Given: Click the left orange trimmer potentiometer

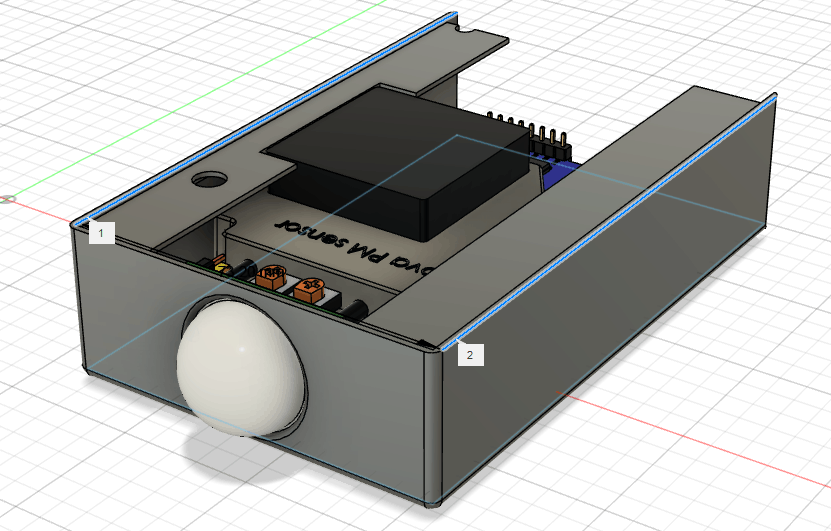Looking at the screenshot, I should [271, 277].
